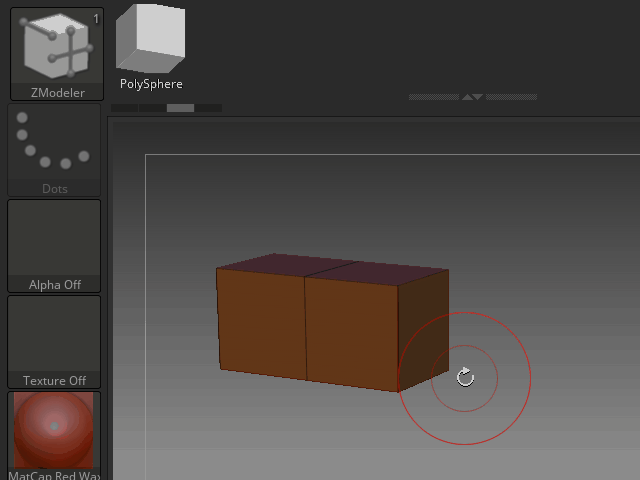The height and width of the screenshot is (480, 640).
Task: Open the Dots stroke type picker
Action: click(54, 143)
